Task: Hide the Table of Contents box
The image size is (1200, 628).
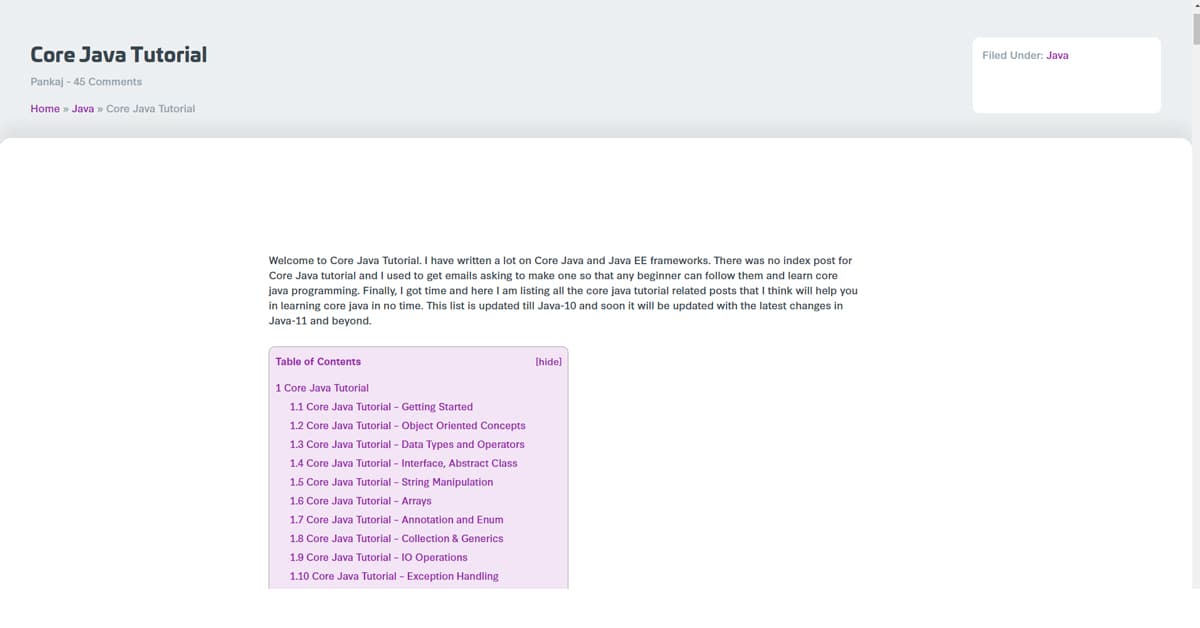Action: (548, 362)
